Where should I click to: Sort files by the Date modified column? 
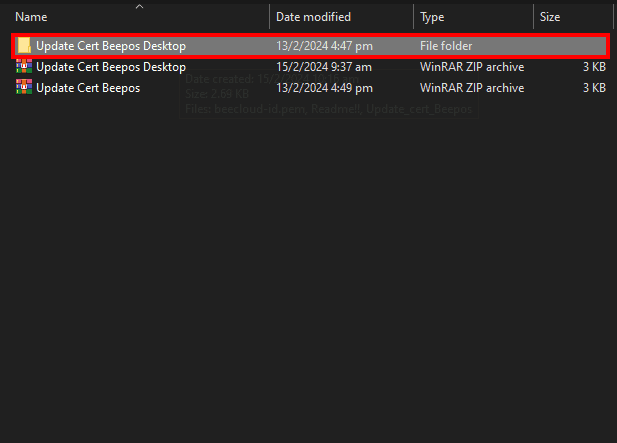[x=313, y=17]
